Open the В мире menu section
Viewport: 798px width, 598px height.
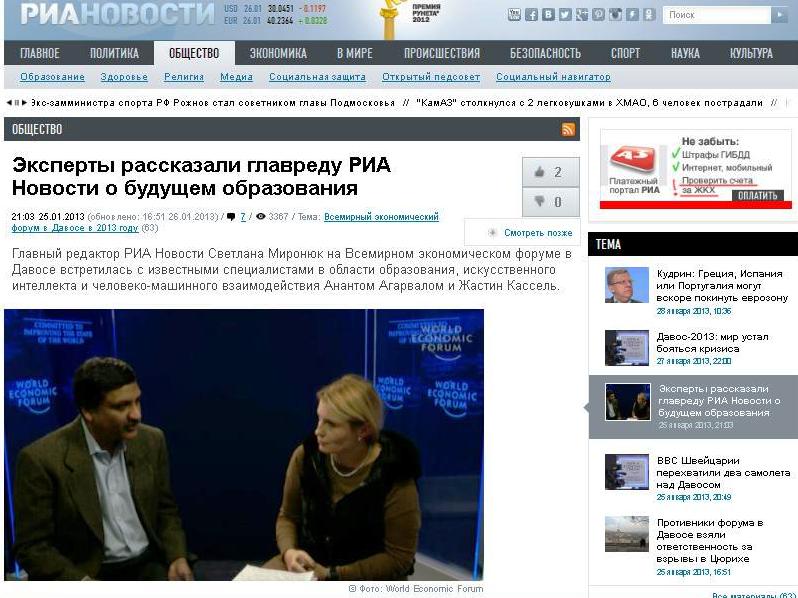point(355,53)
